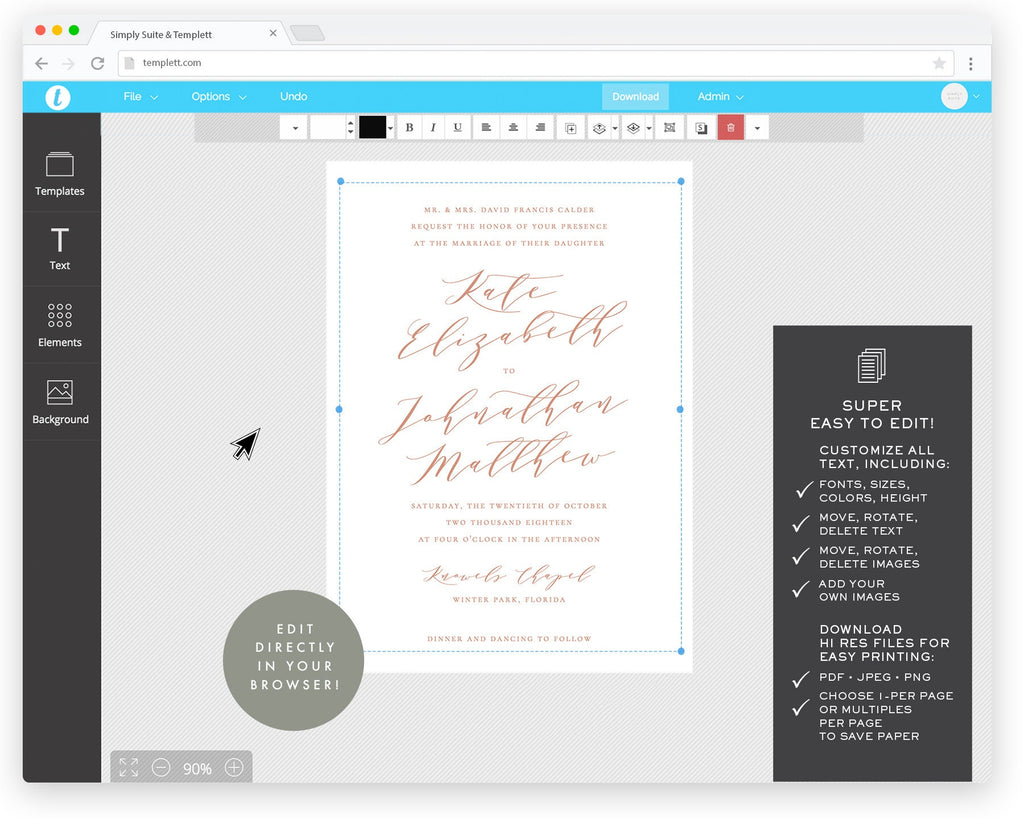Click the user profile avatar

(x=954, y=97)
